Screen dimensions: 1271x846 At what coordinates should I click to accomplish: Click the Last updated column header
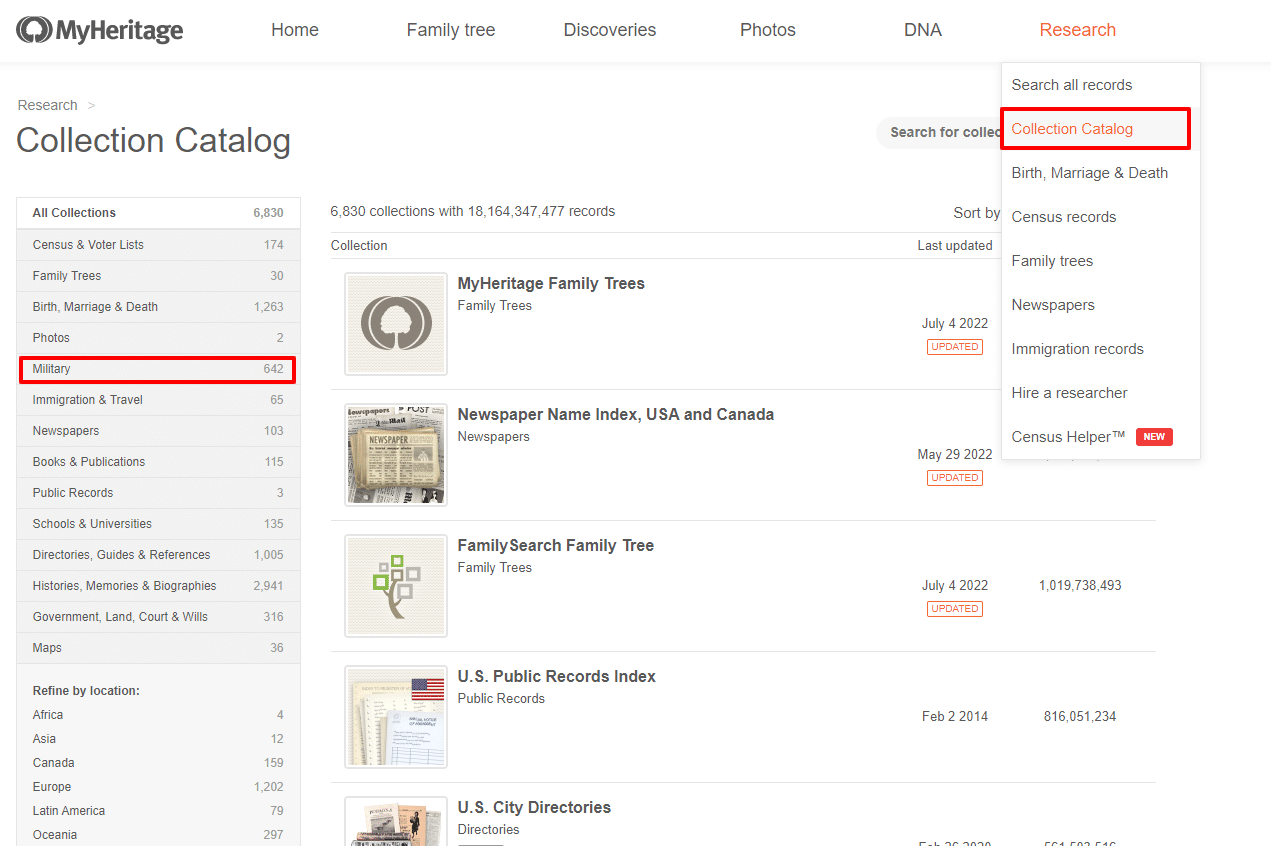click(x=955, y=246)
